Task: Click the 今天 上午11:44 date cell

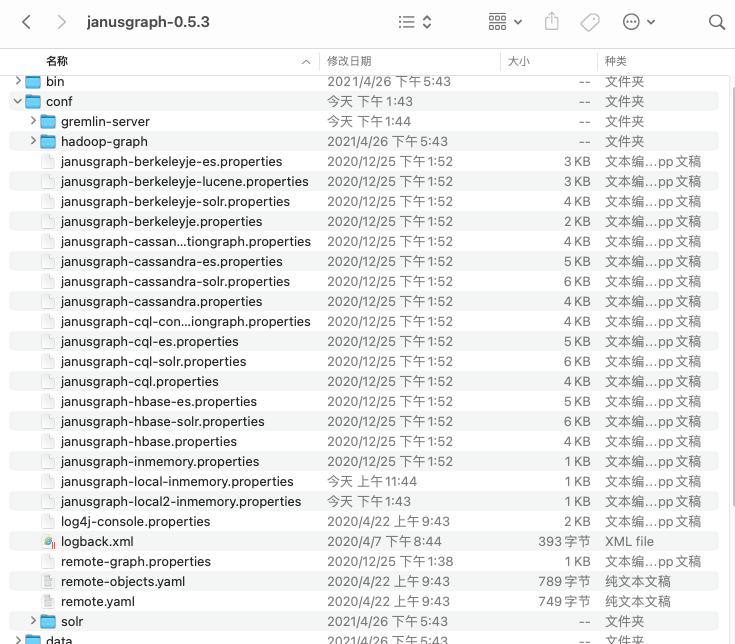Action: [372, 481]
